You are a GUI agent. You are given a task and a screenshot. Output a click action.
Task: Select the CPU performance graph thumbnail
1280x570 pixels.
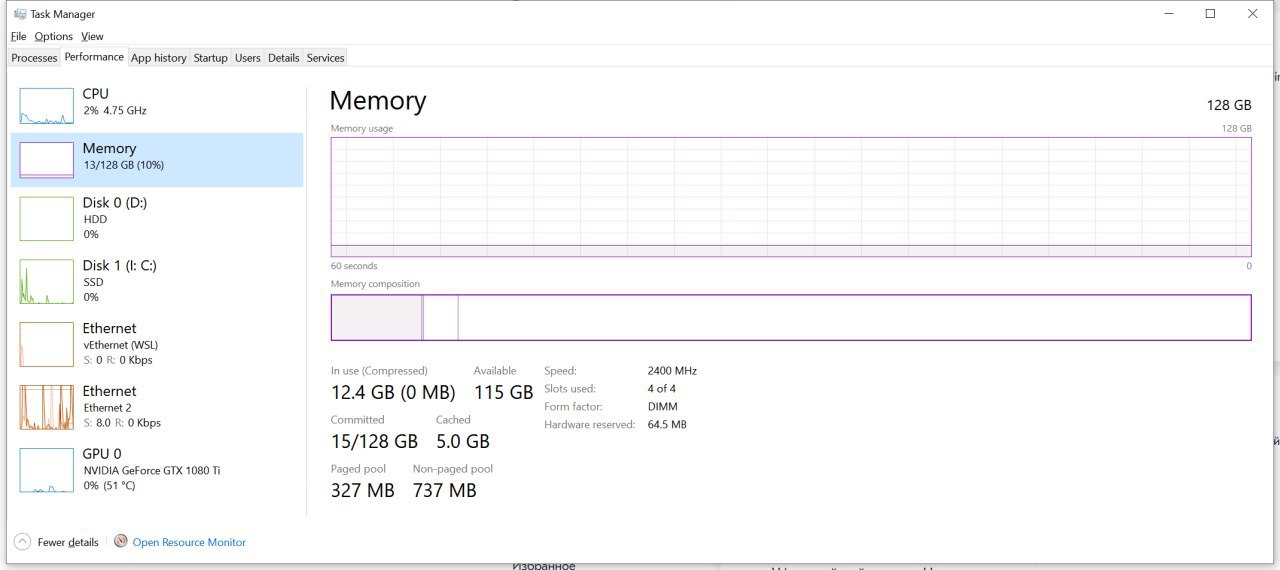tap(47, 106)
